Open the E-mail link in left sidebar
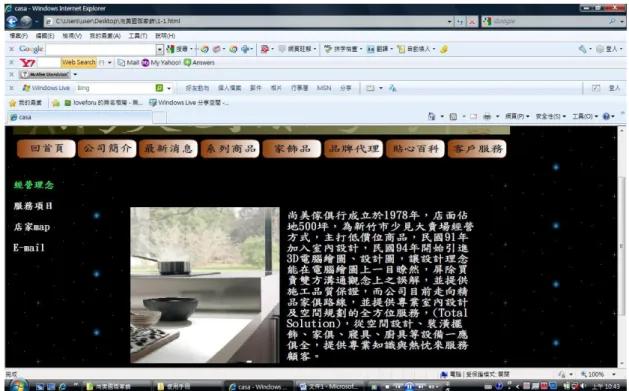Image resolution: width=629 pixels, height=391 pixels. 29,248
